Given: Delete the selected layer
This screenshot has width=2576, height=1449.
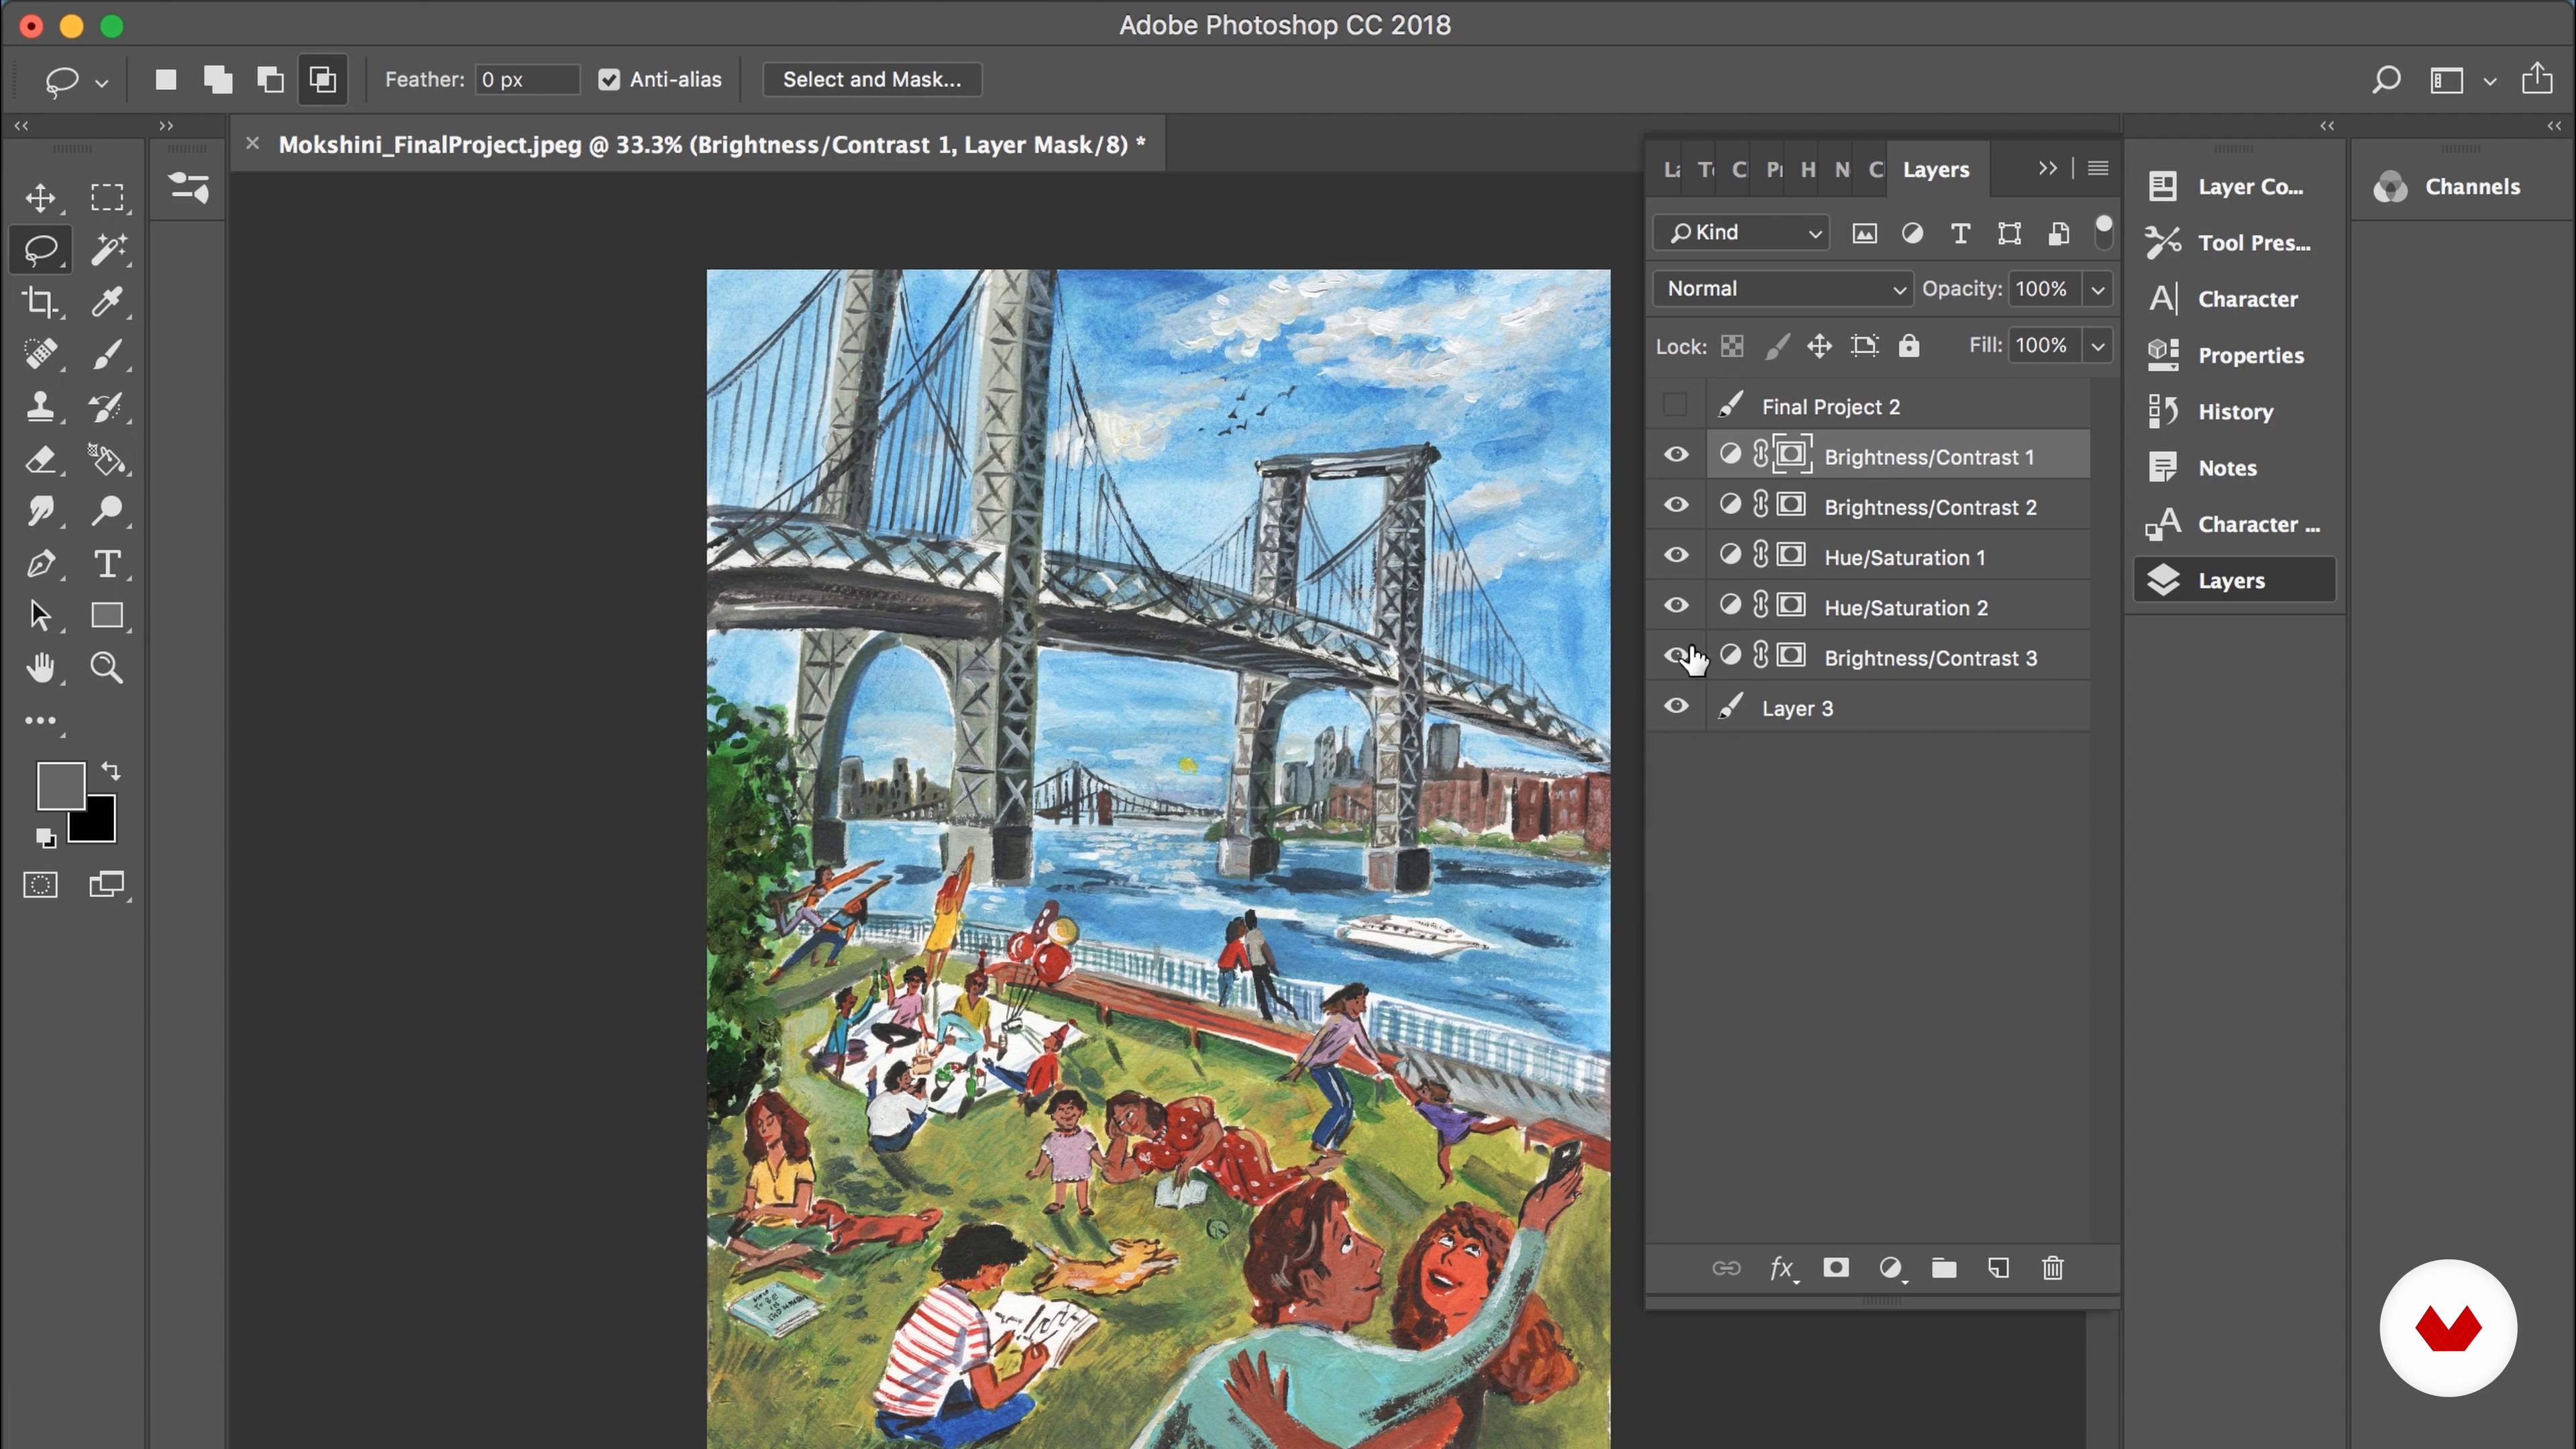Looking at the screenshot, I should (2052, 1268).
